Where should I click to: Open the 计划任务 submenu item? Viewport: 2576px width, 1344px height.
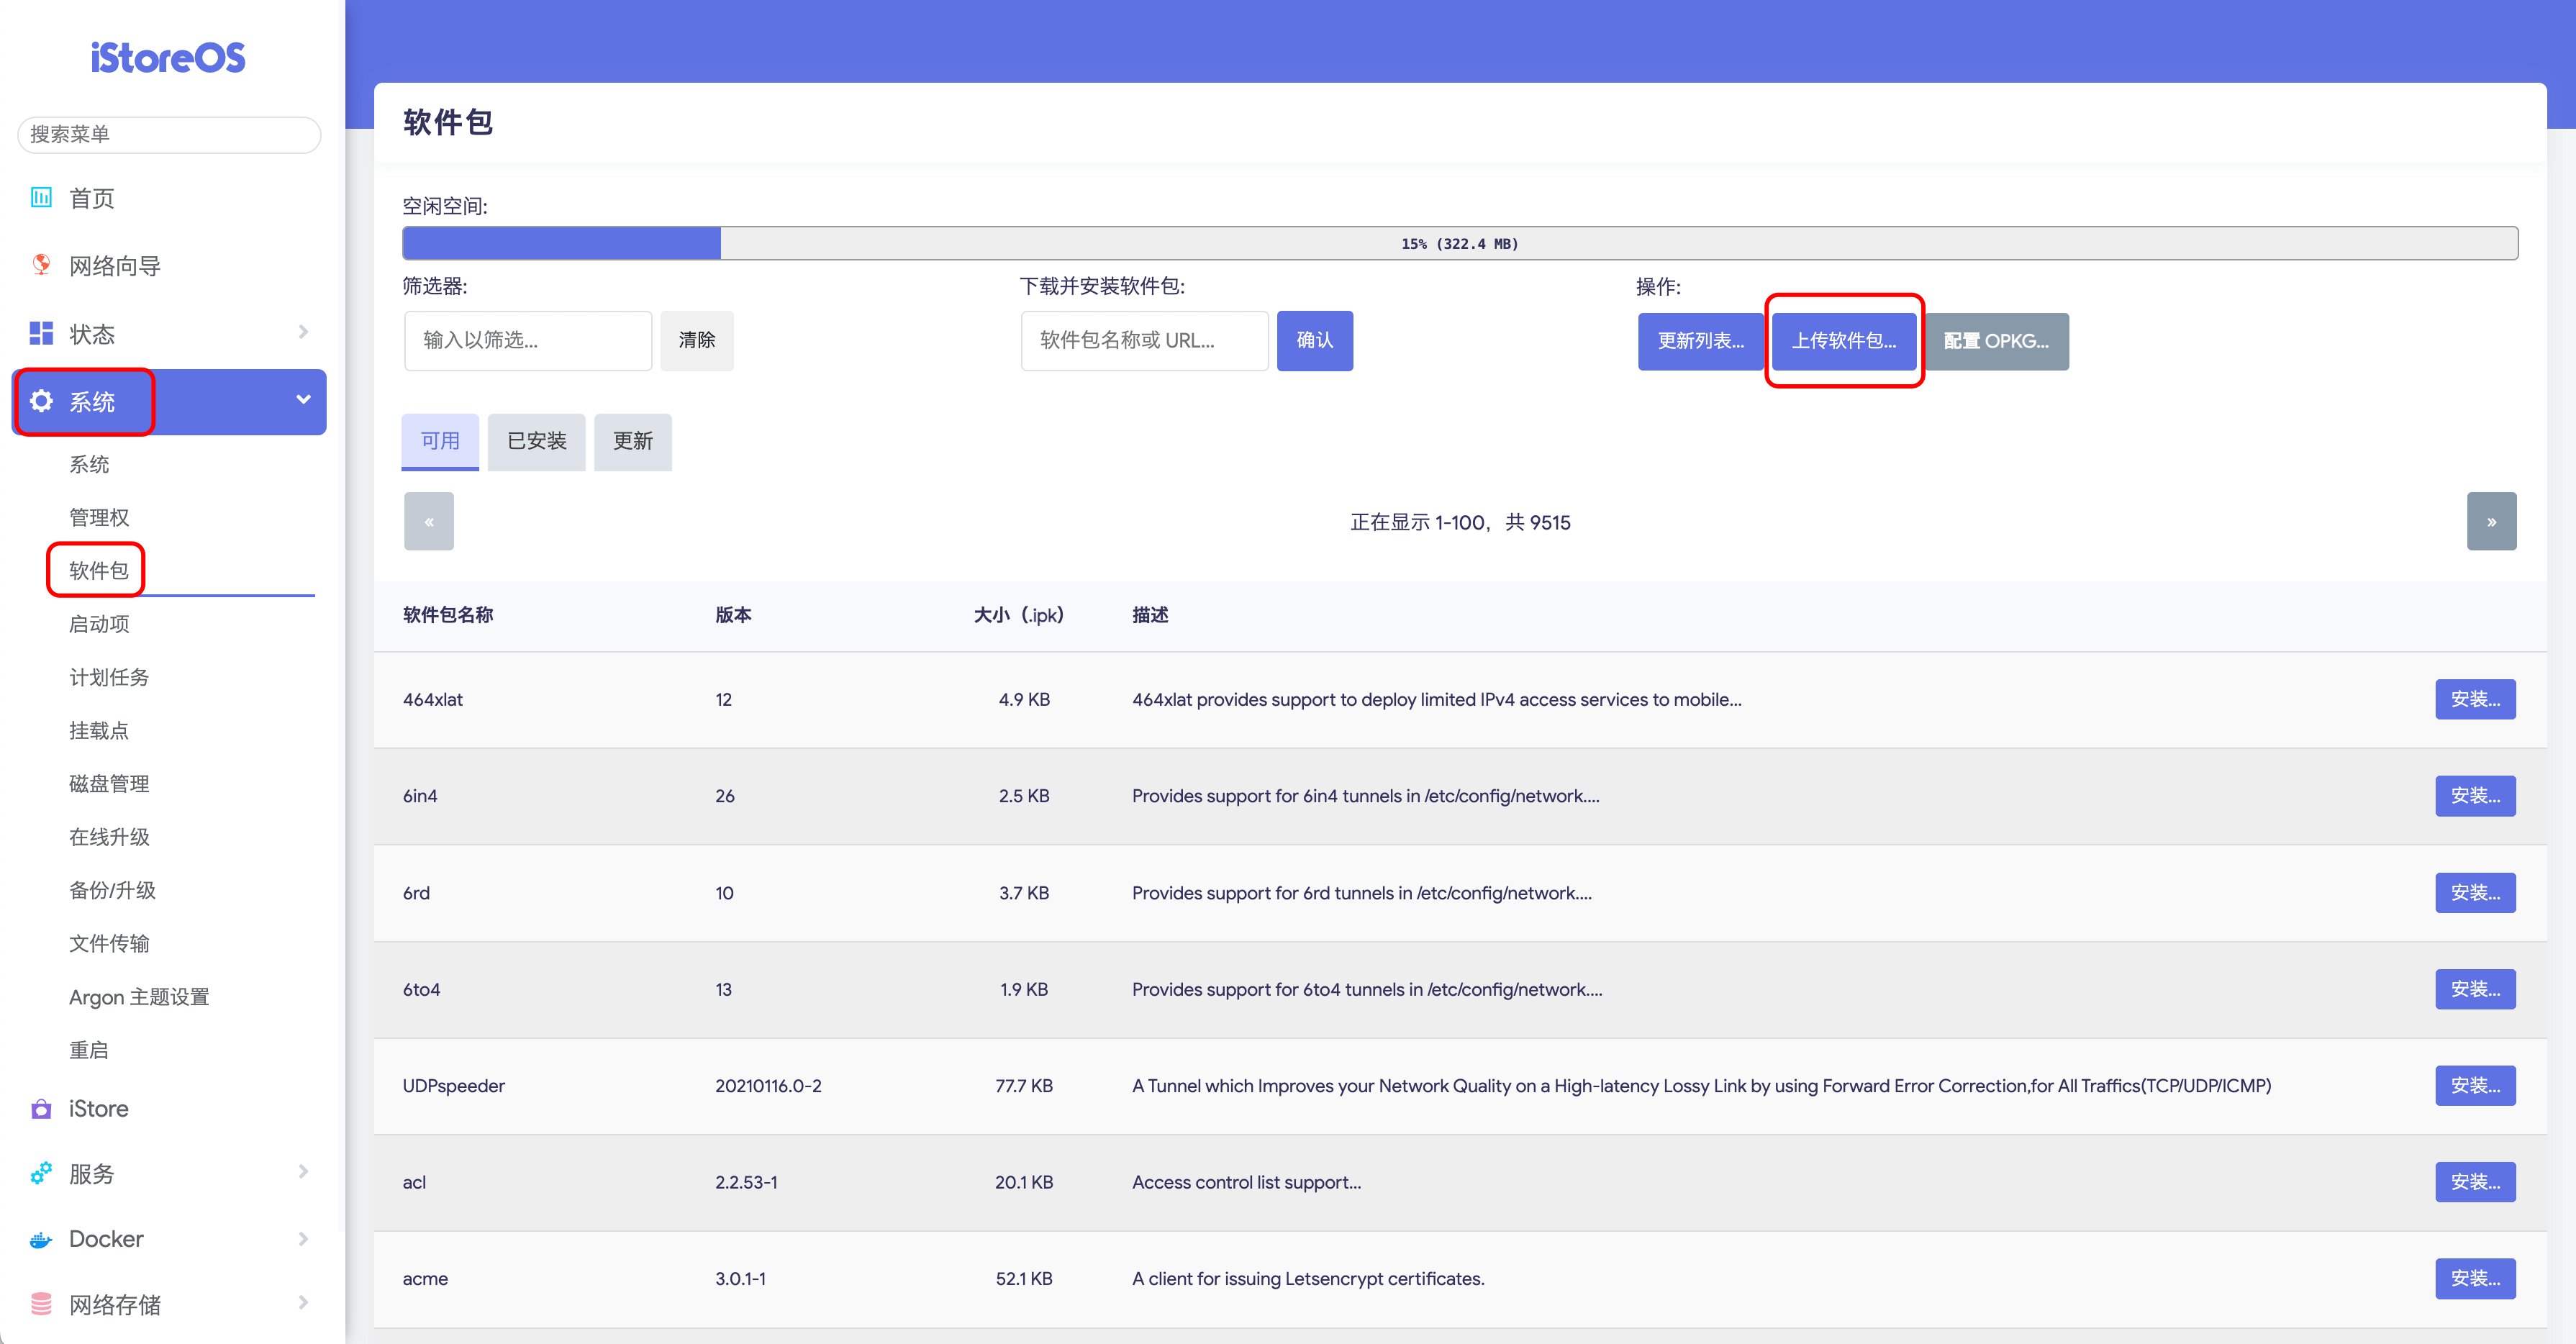[109, 677]
